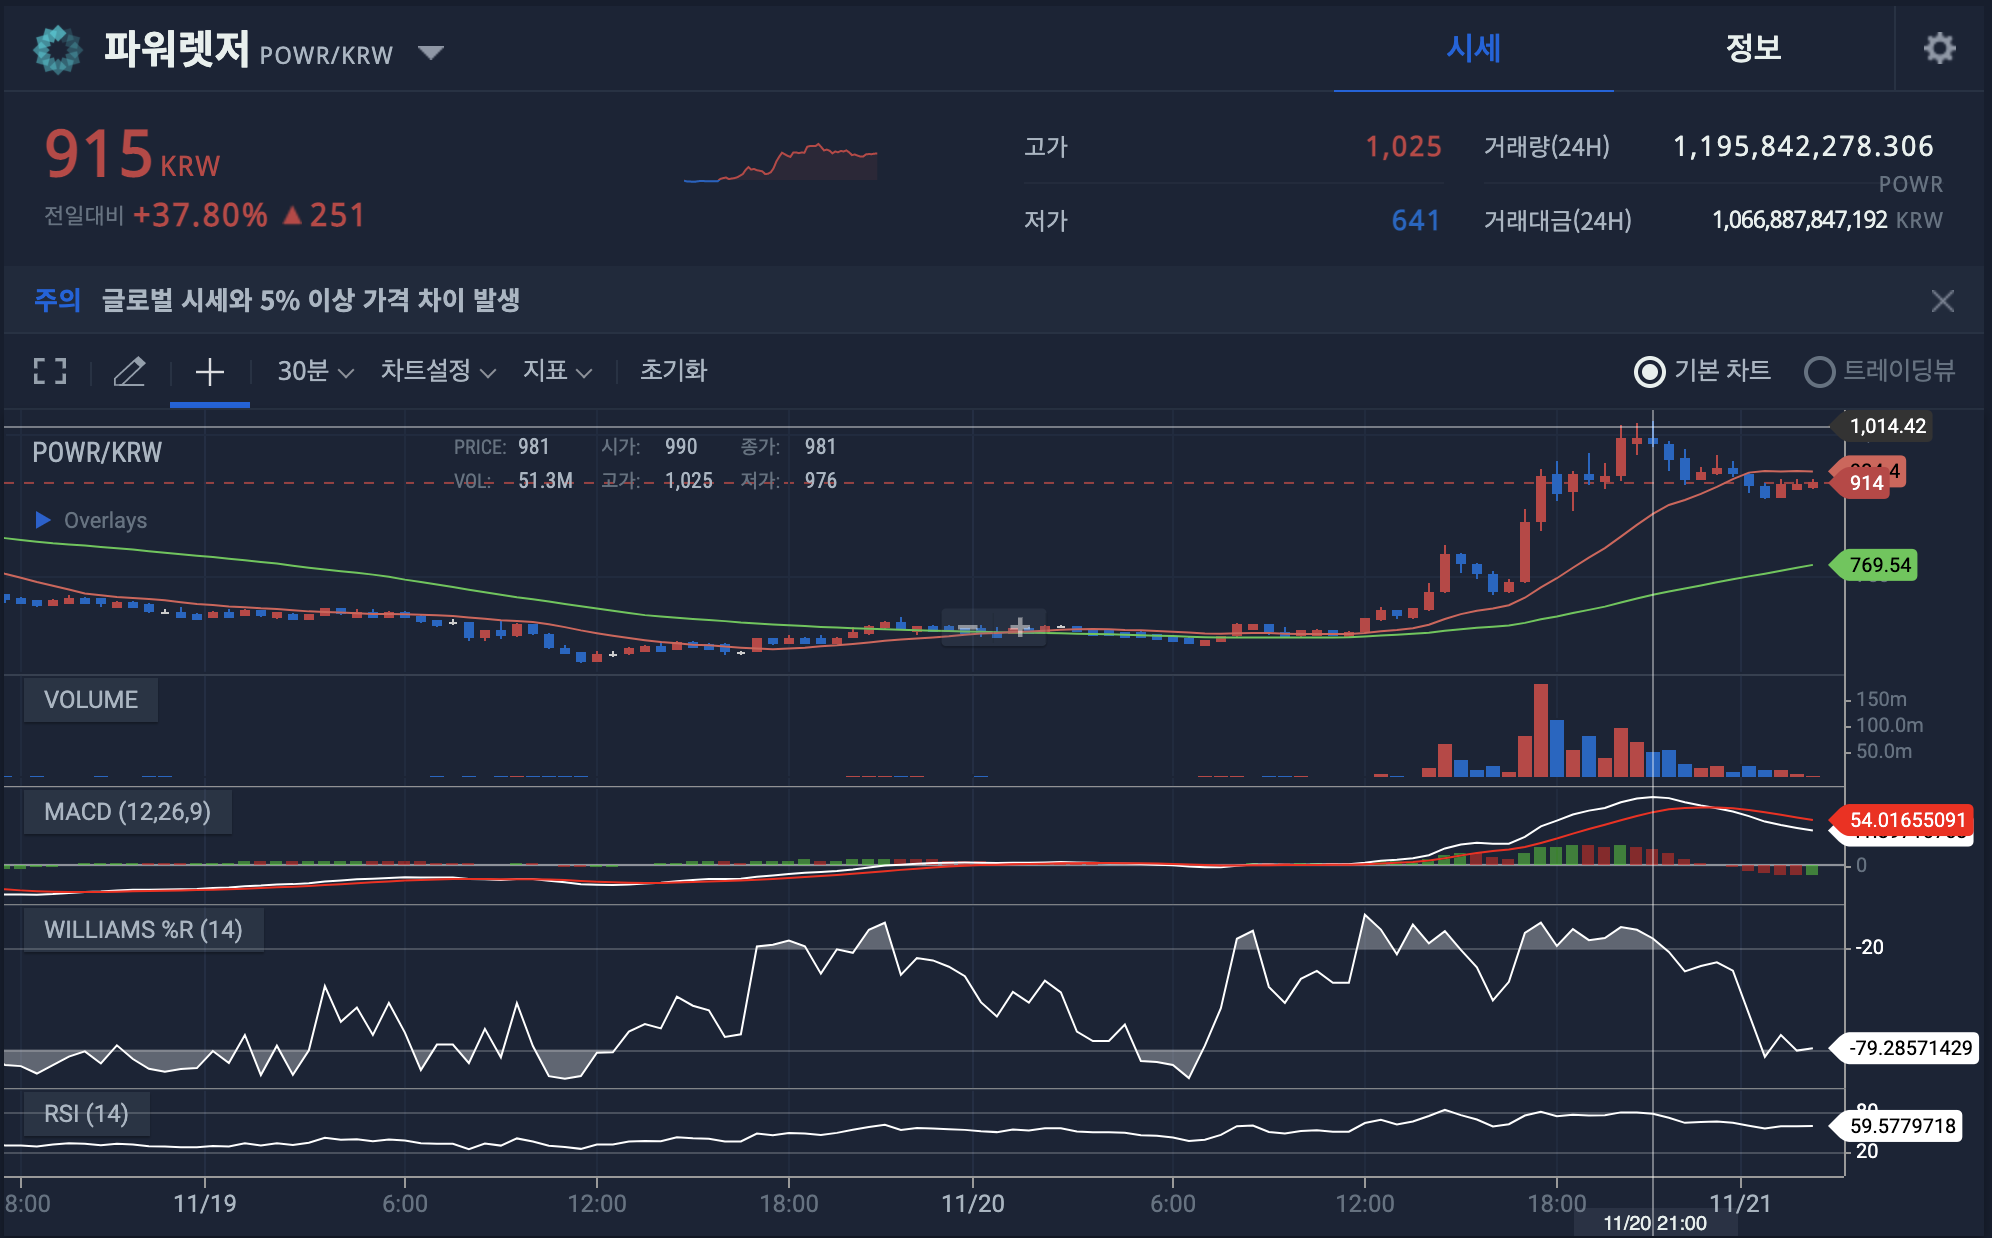Click the 초기화 reset button
Screen dimensions: 1992x1238
coord(673,371)
